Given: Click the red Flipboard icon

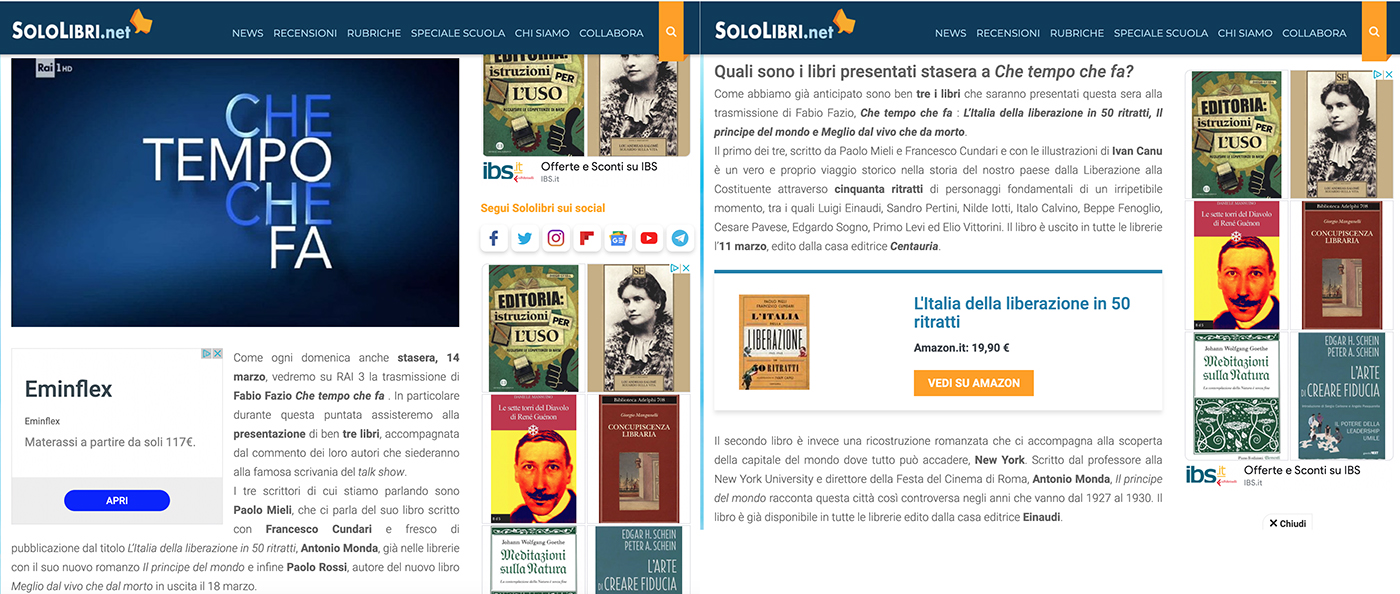Looking at the screenshot, I should coord(586,238).
